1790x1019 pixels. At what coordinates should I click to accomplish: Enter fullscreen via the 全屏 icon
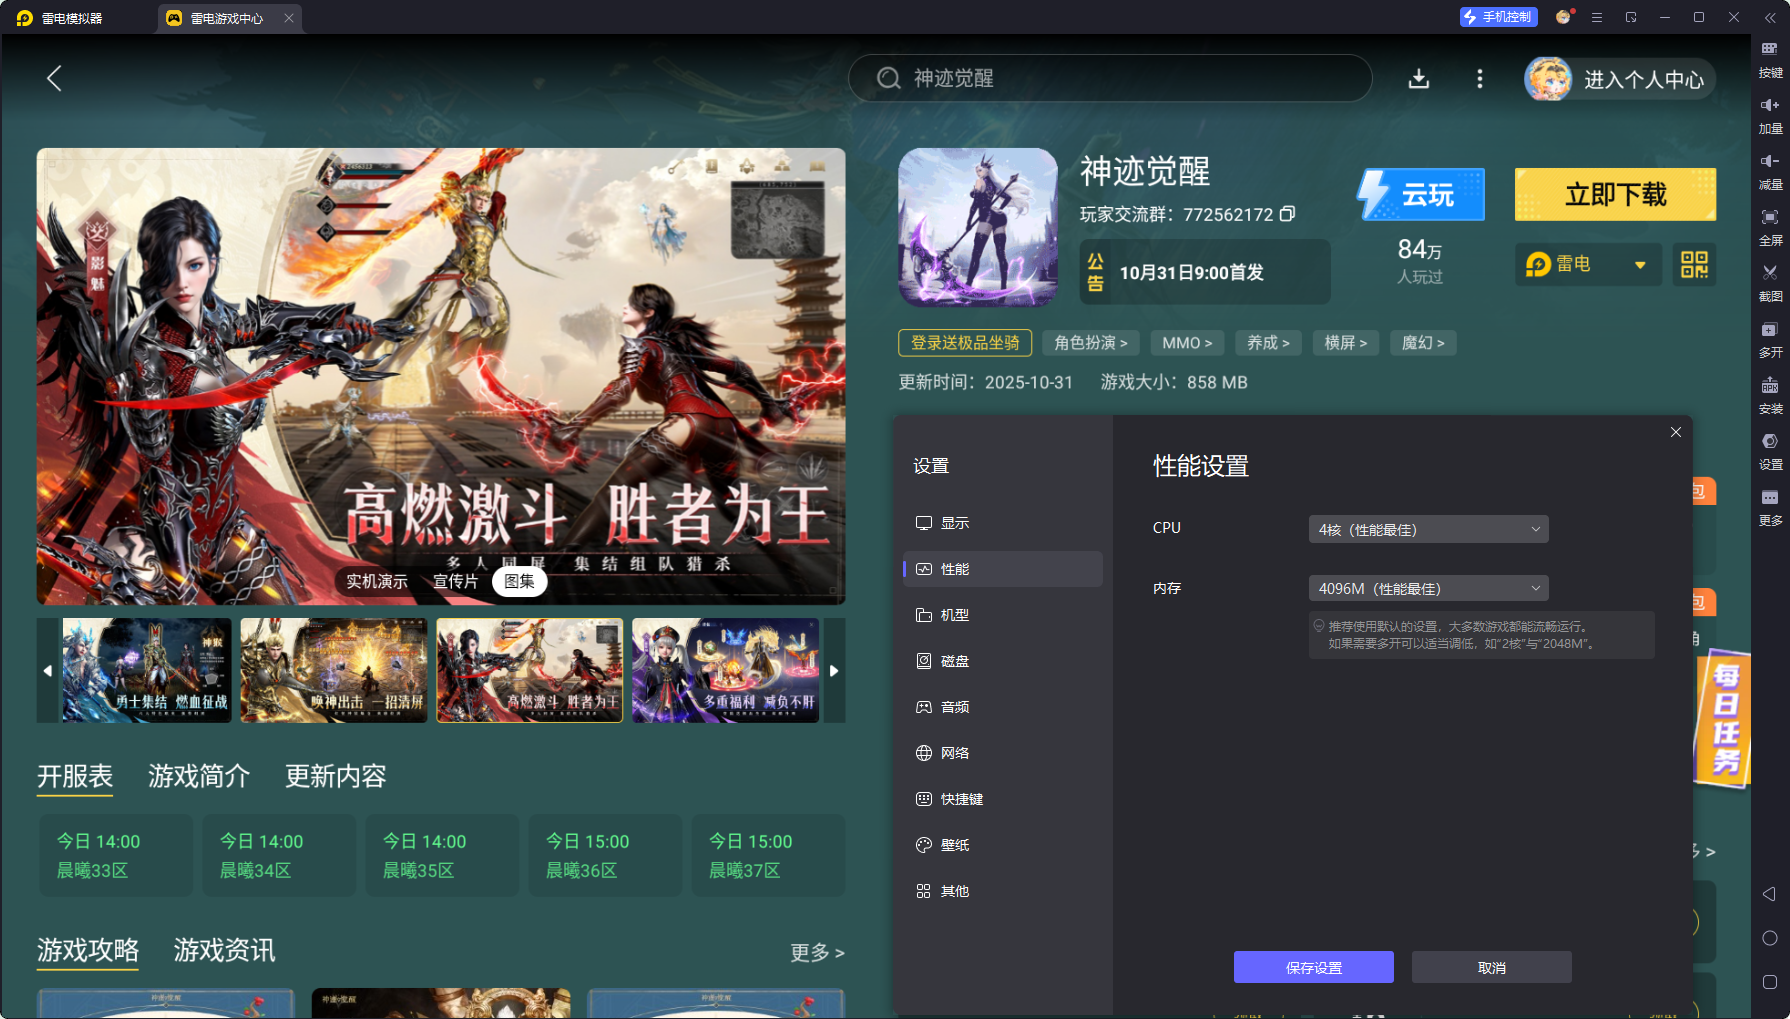pos(1769,228)
